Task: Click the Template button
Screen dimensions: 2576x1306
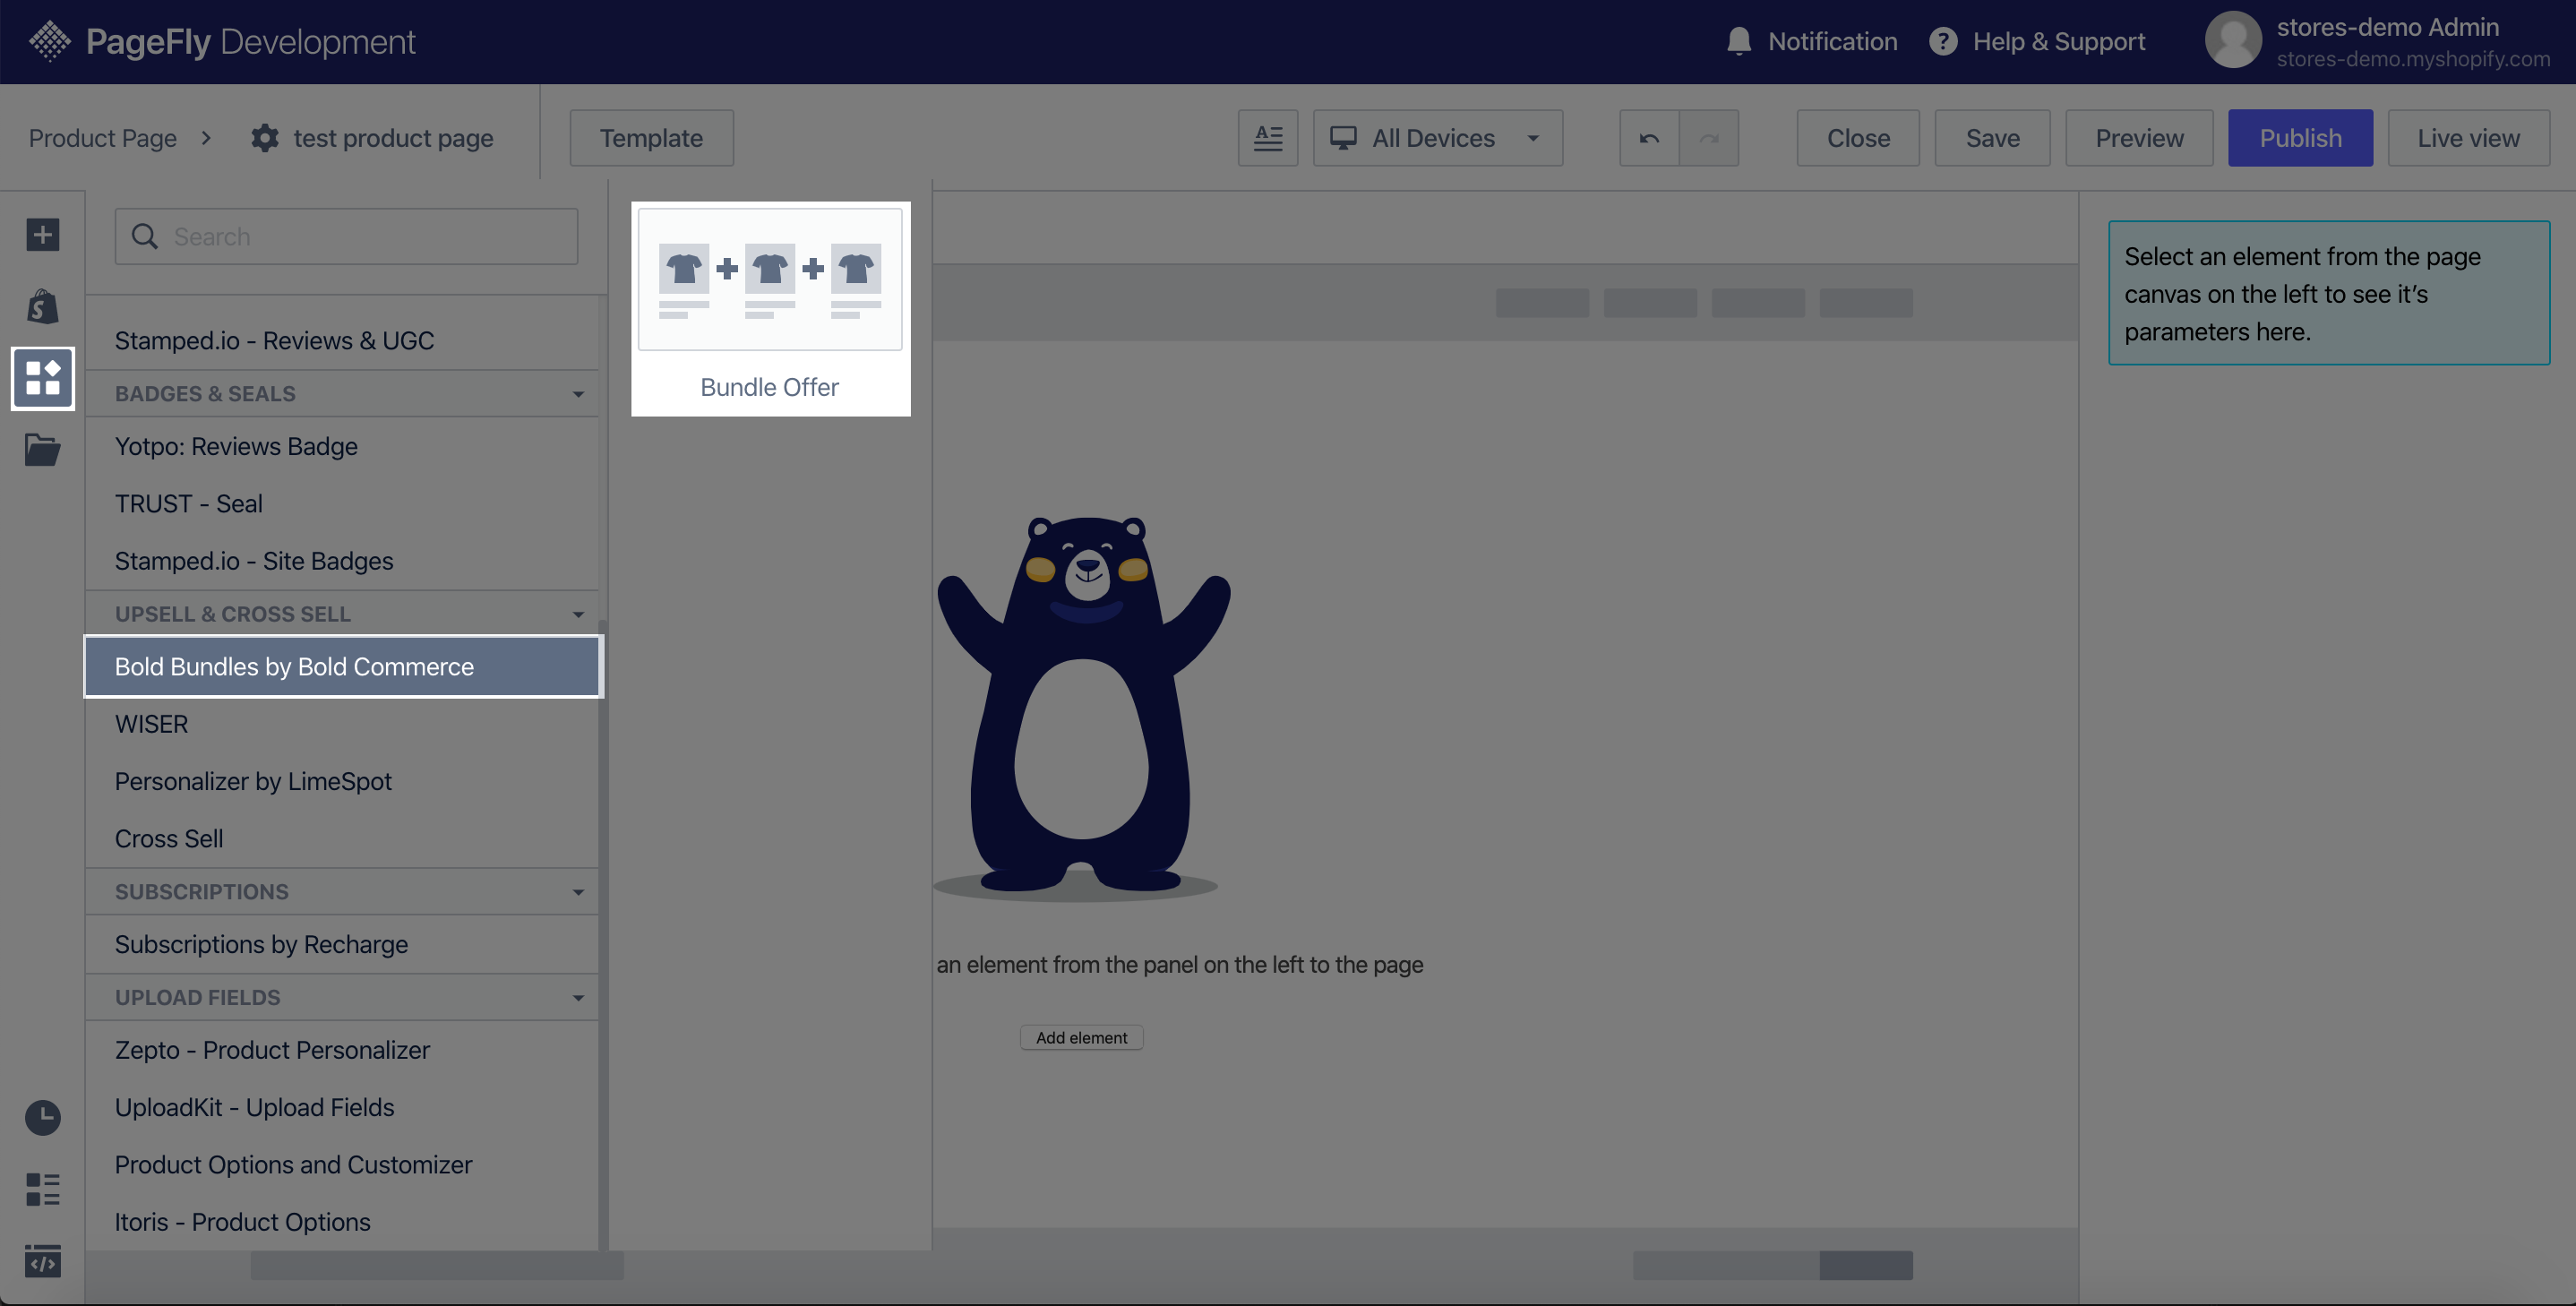Action: (x=651, y=138)
